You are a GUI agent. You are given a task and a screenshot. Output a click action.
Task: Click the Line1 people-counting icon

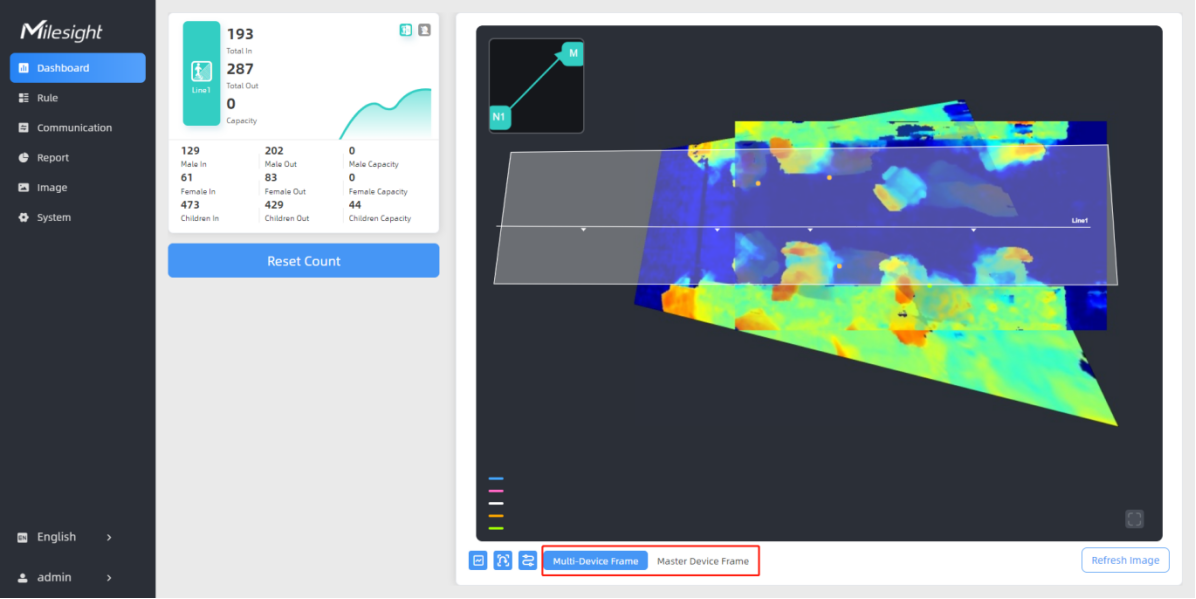[x=201, y=71]
